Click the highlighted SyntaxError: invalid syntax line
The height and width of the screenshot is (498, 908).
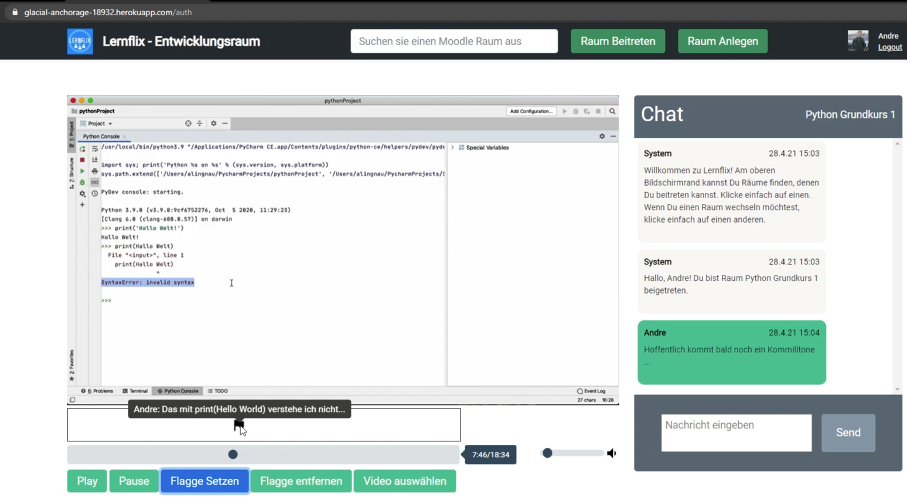[x=148, y=282]
